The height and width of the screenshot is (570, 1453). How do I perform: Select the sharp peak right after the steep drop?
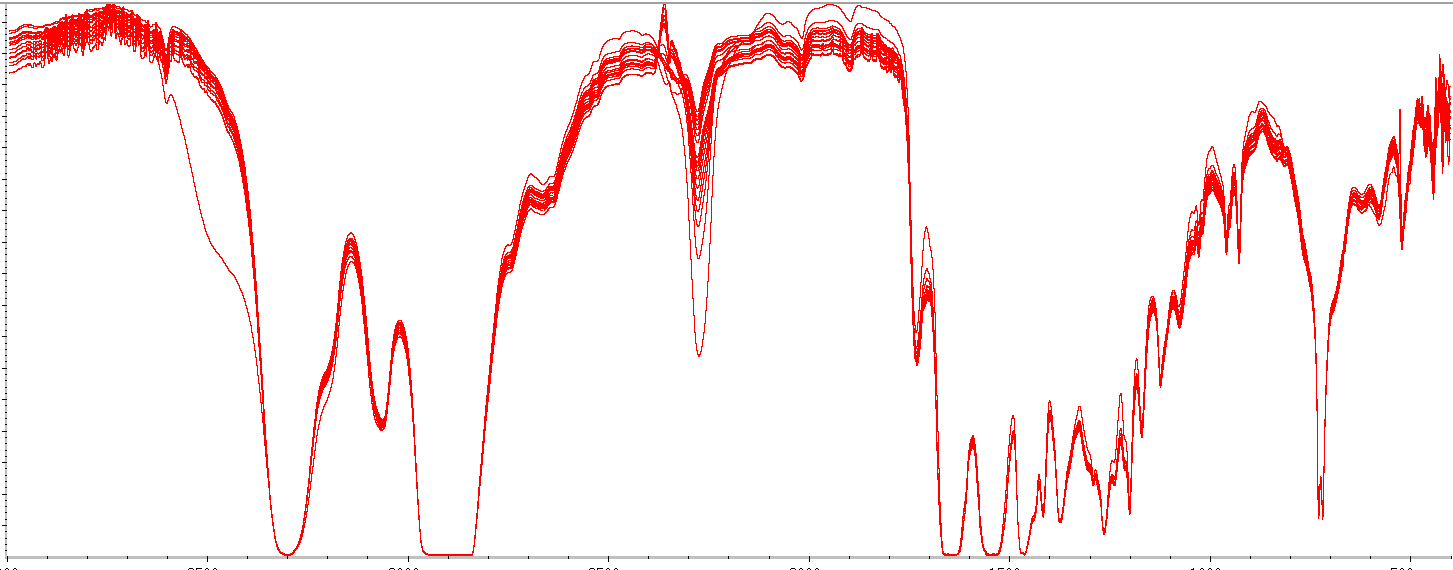coord(927,232)
